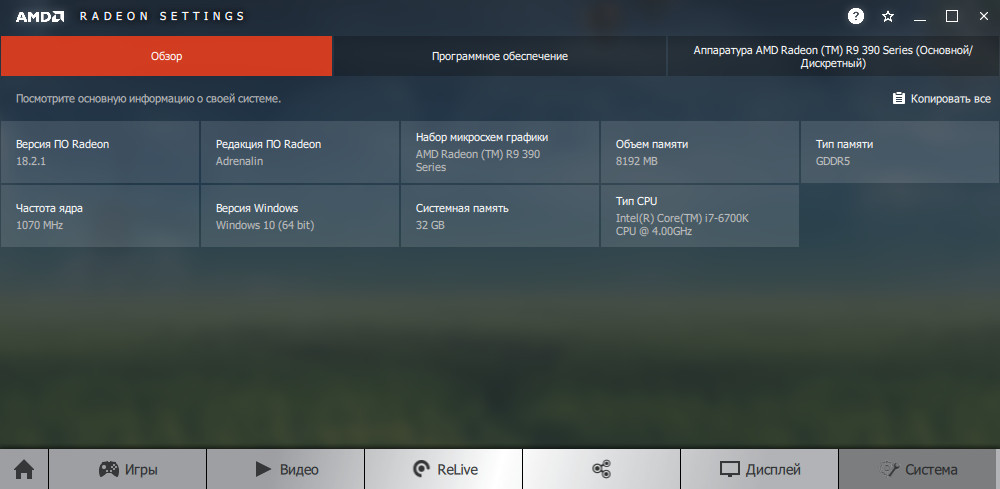Click Копировать все button
Viewport: 1000px width, 489px height.
tap(941, 99)
